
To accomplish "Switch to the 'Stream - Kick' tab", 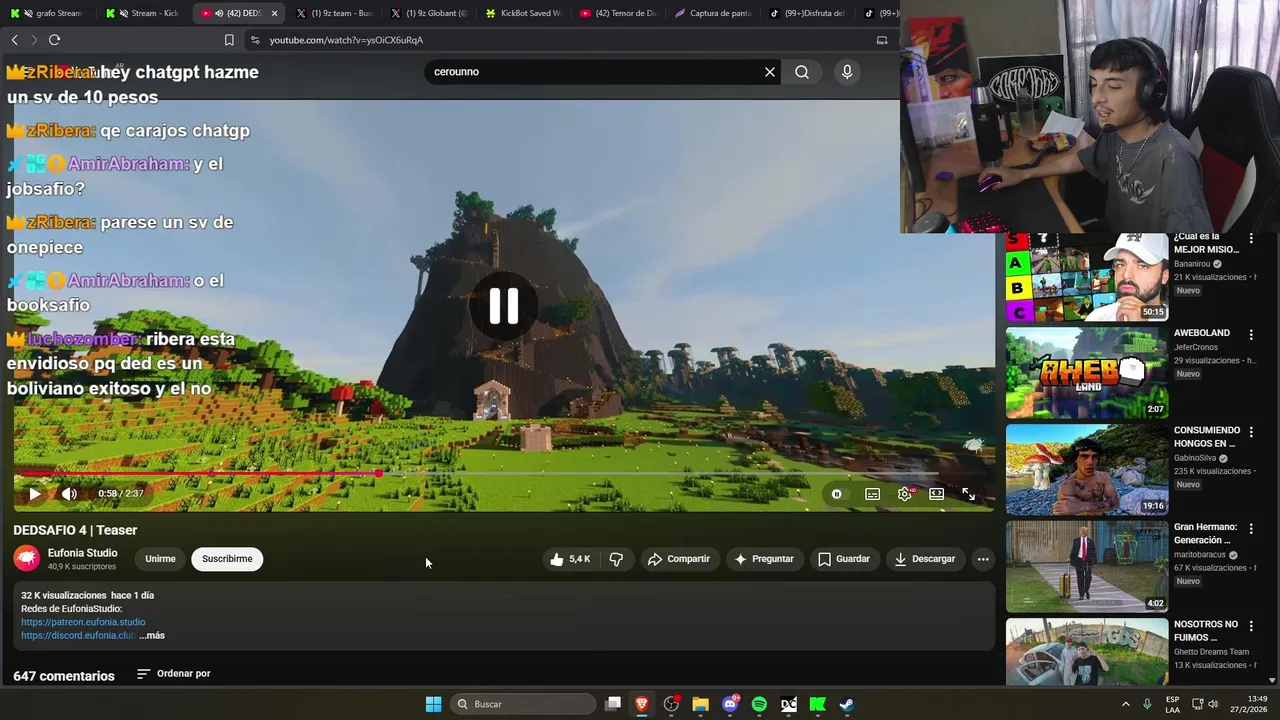I will [145, 13].
